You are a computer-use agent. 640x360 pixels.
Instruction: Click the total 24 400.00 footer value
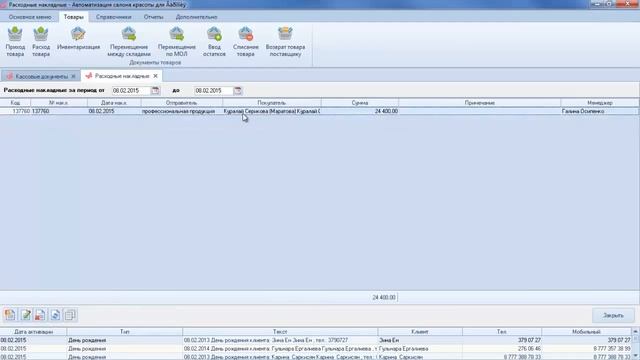point(384,298)
